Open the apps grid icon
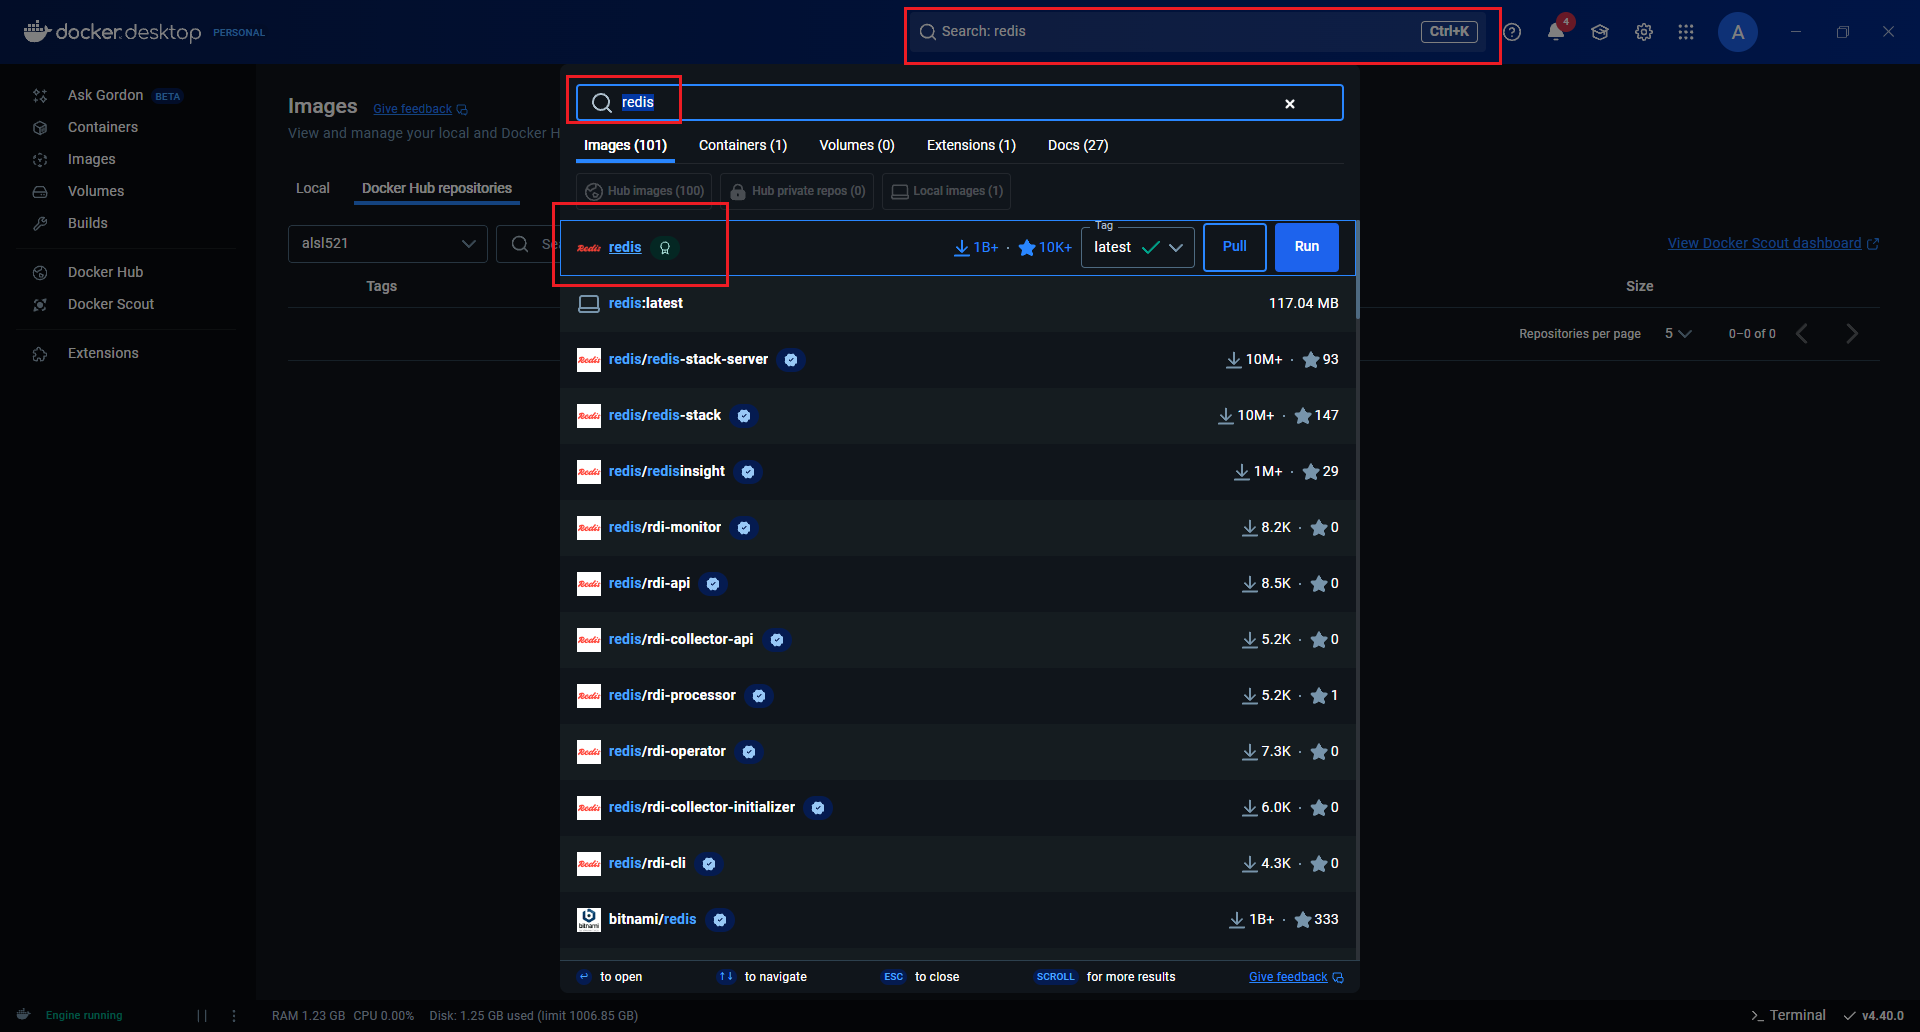 point(1686,32)
